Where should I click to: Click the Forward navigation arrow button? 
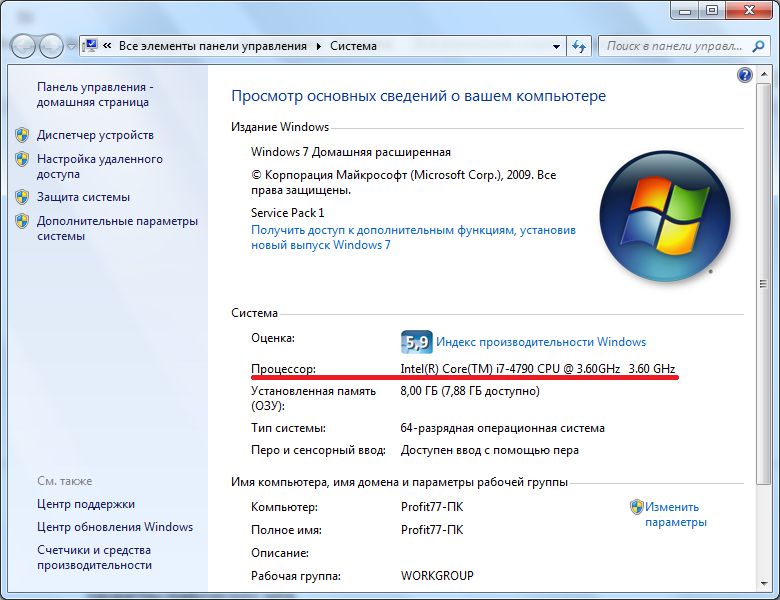(50, 46)
